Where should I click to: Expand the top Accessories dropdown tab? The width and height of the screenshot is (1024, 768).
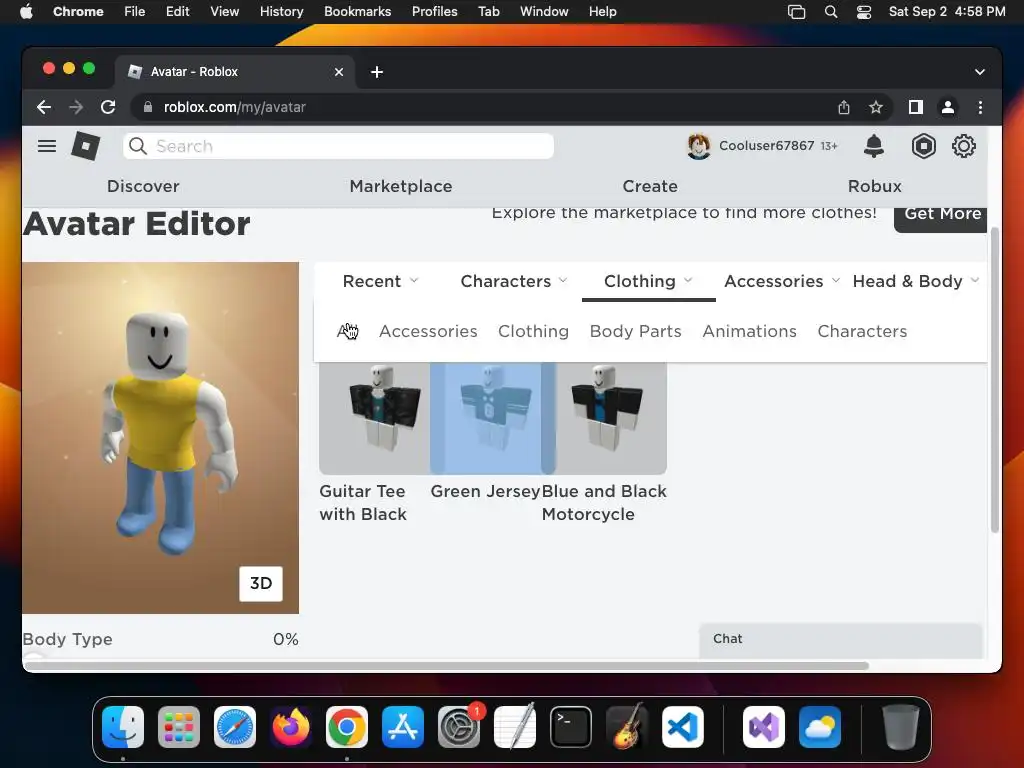pos(782,281)
